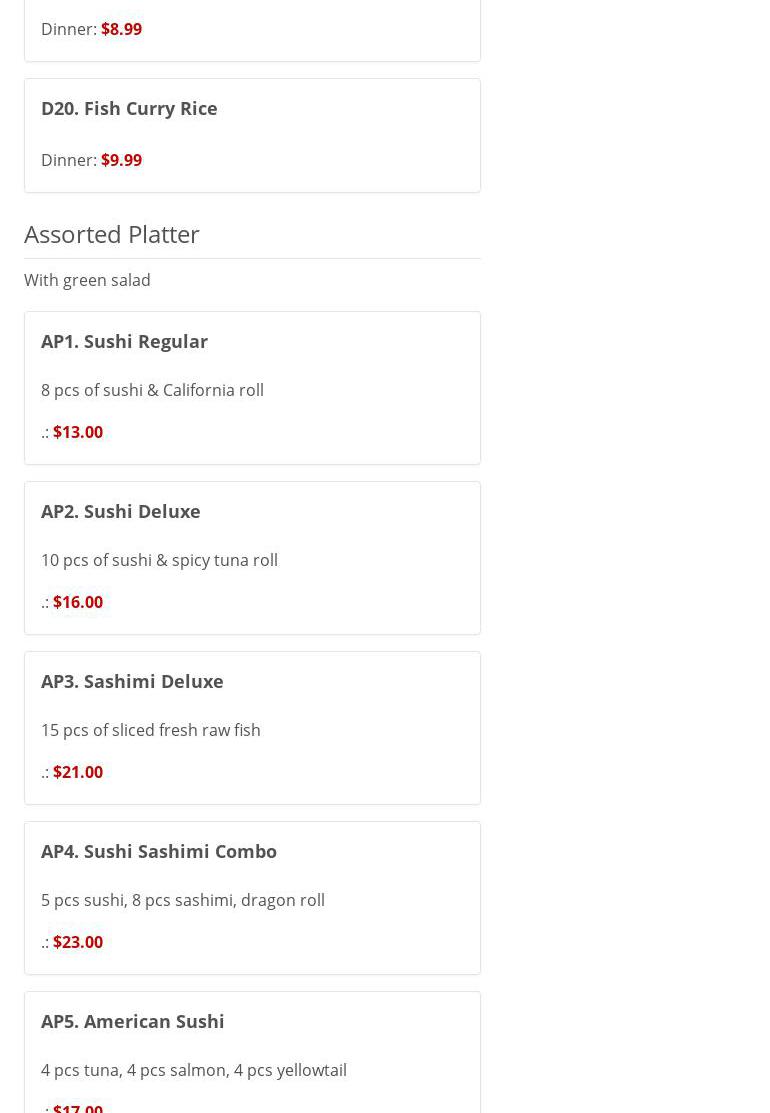Screen dimensions: 770x1113
Task: Click the "5 pcs sushi, 8 pcs sashimi, dragon roll" text
Action: tap(182, 900)
